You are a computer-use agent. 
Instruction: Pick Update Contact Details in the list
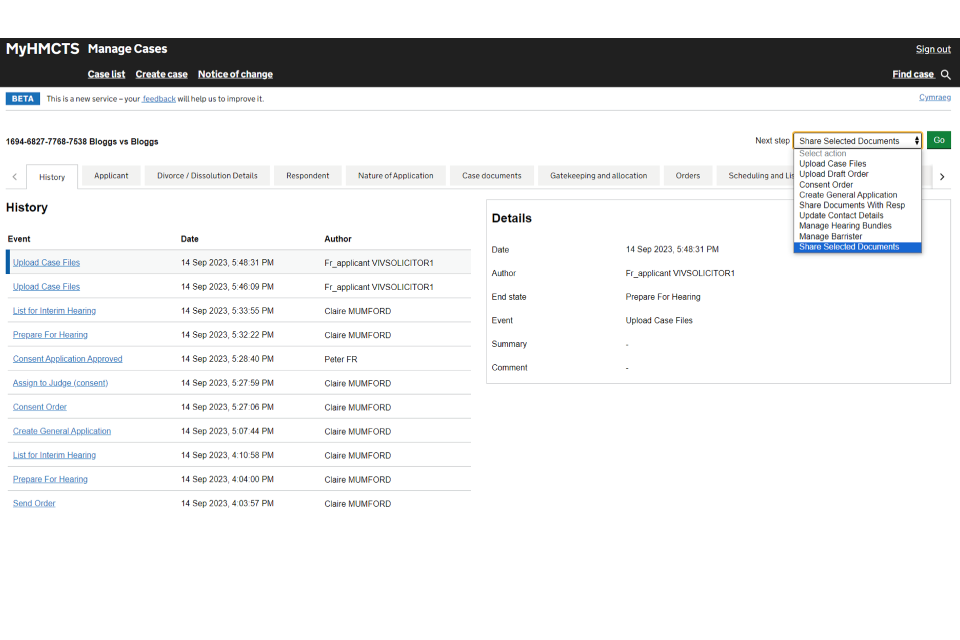pyautogui.click(x=841, y=215)
